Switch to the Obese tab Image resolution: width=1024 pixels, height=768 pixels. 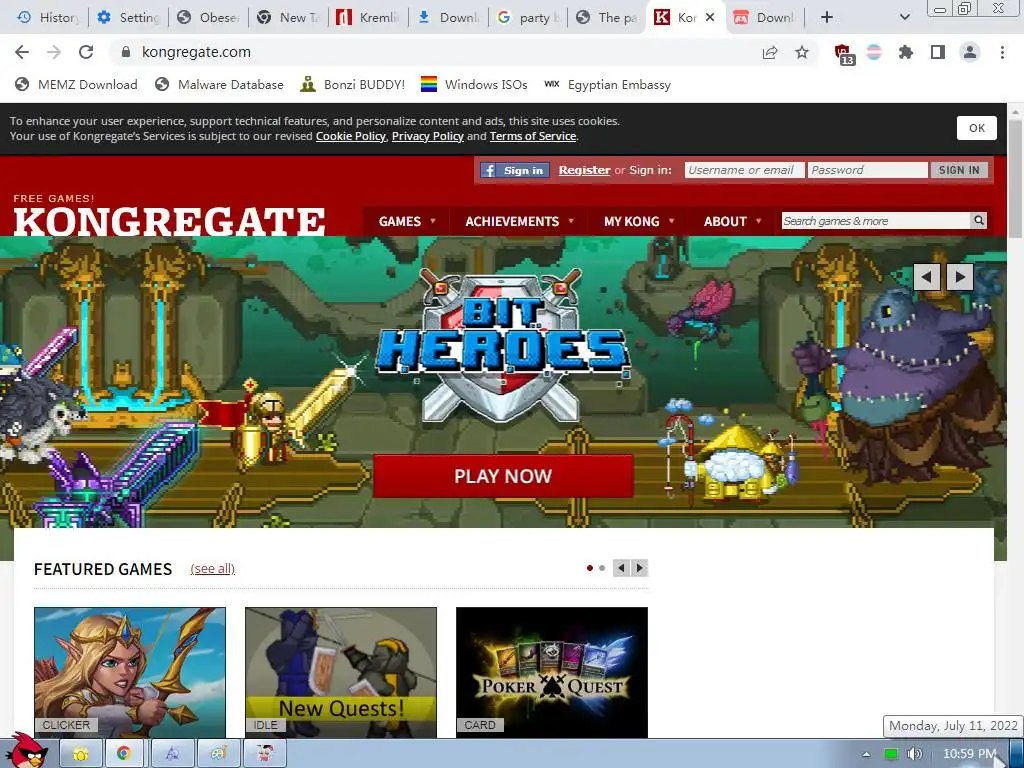(208, 17)
